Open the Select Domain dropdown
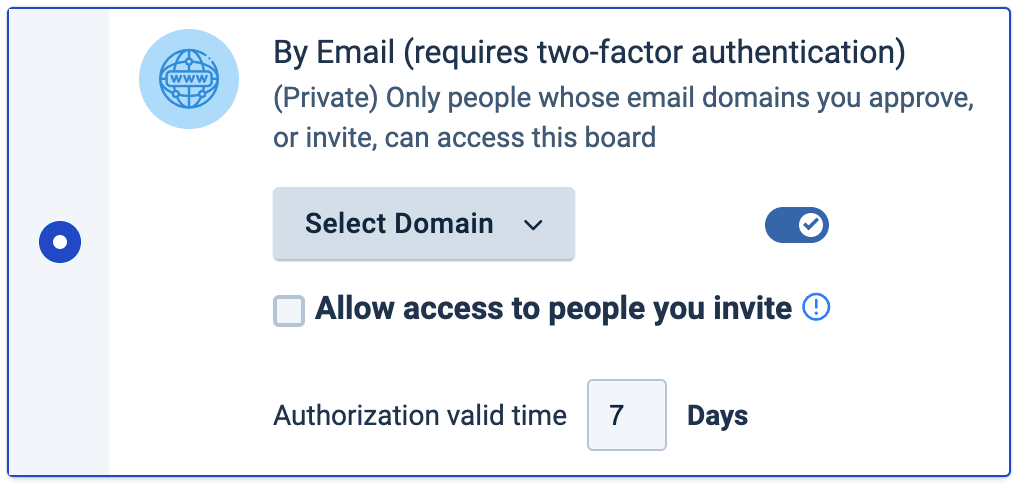1018x487 pixels. [423, 223]
